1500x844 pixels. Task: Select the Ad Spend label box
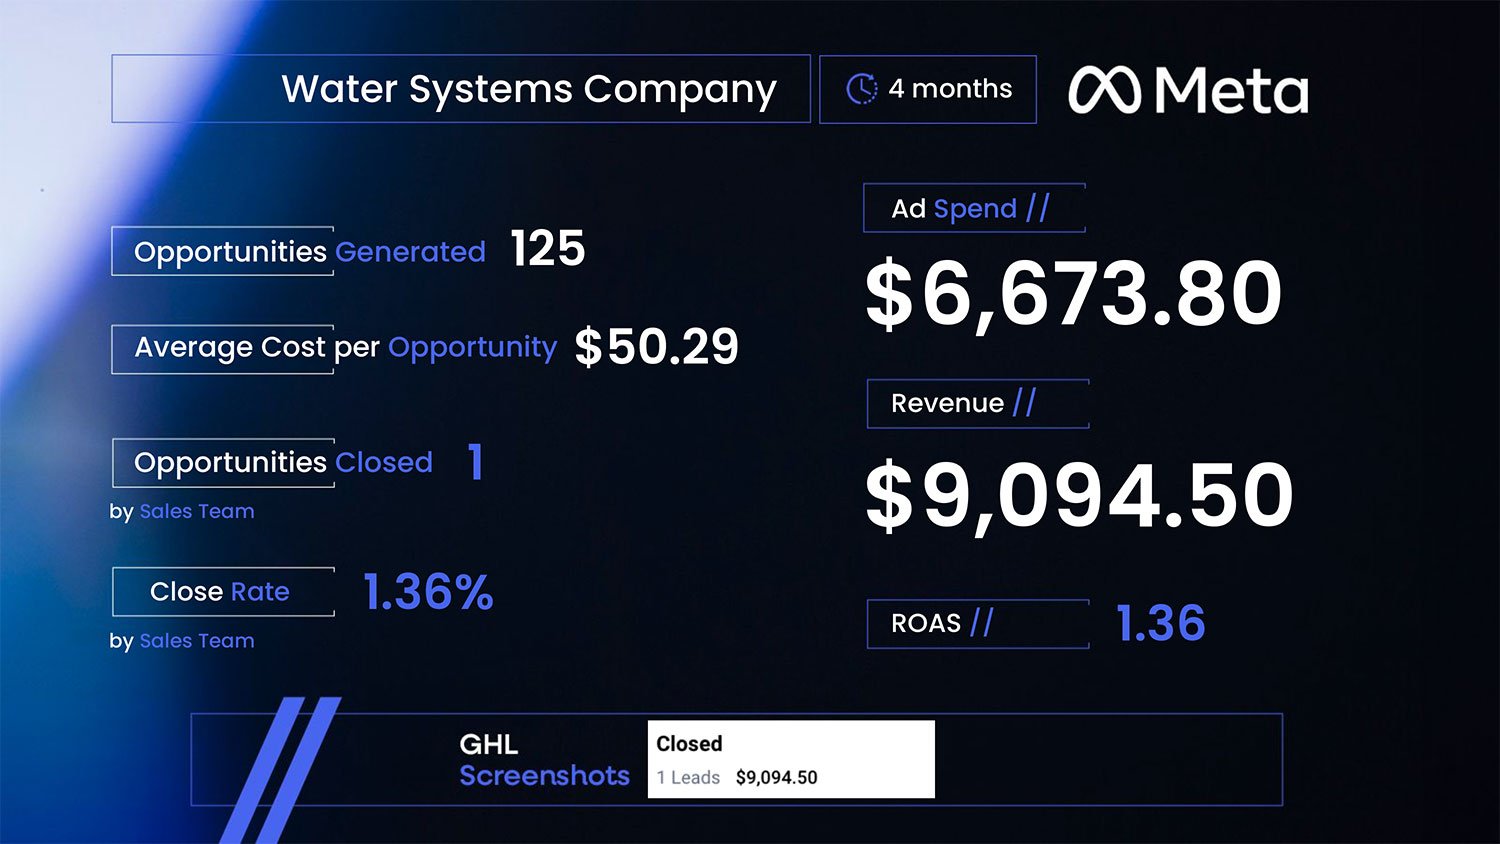coord(974,208)
